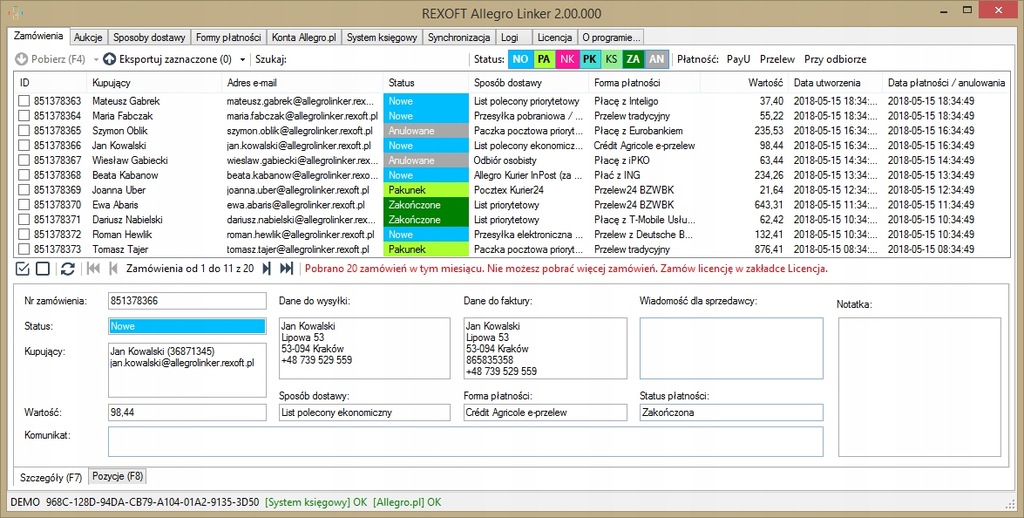
Task: Click the Komunikat field
Action: click(x=466, y=442)
